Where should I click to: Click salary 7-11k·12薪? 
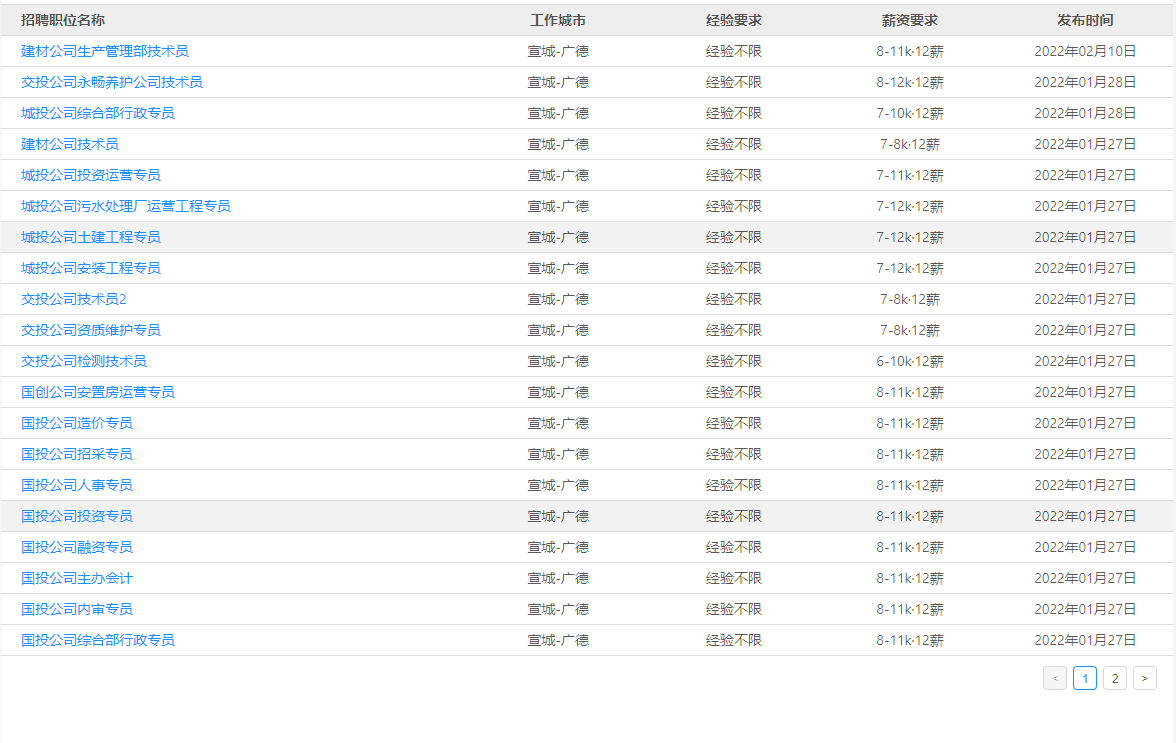coord(910,175)
